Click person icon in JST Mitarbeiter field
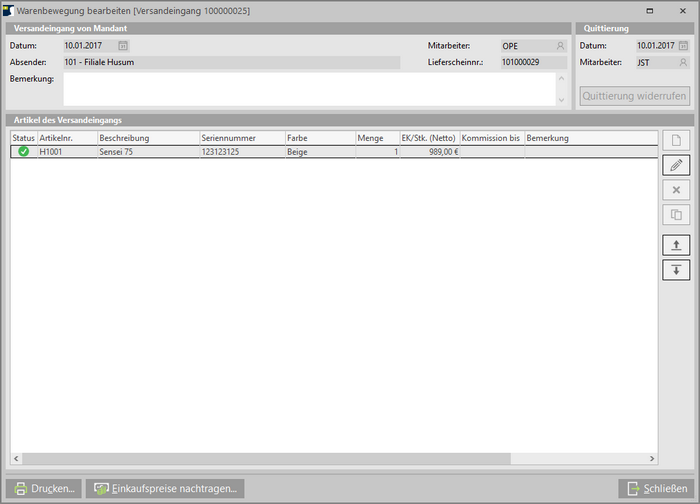Screen dimensions: 700x504 tap(683, 62)
